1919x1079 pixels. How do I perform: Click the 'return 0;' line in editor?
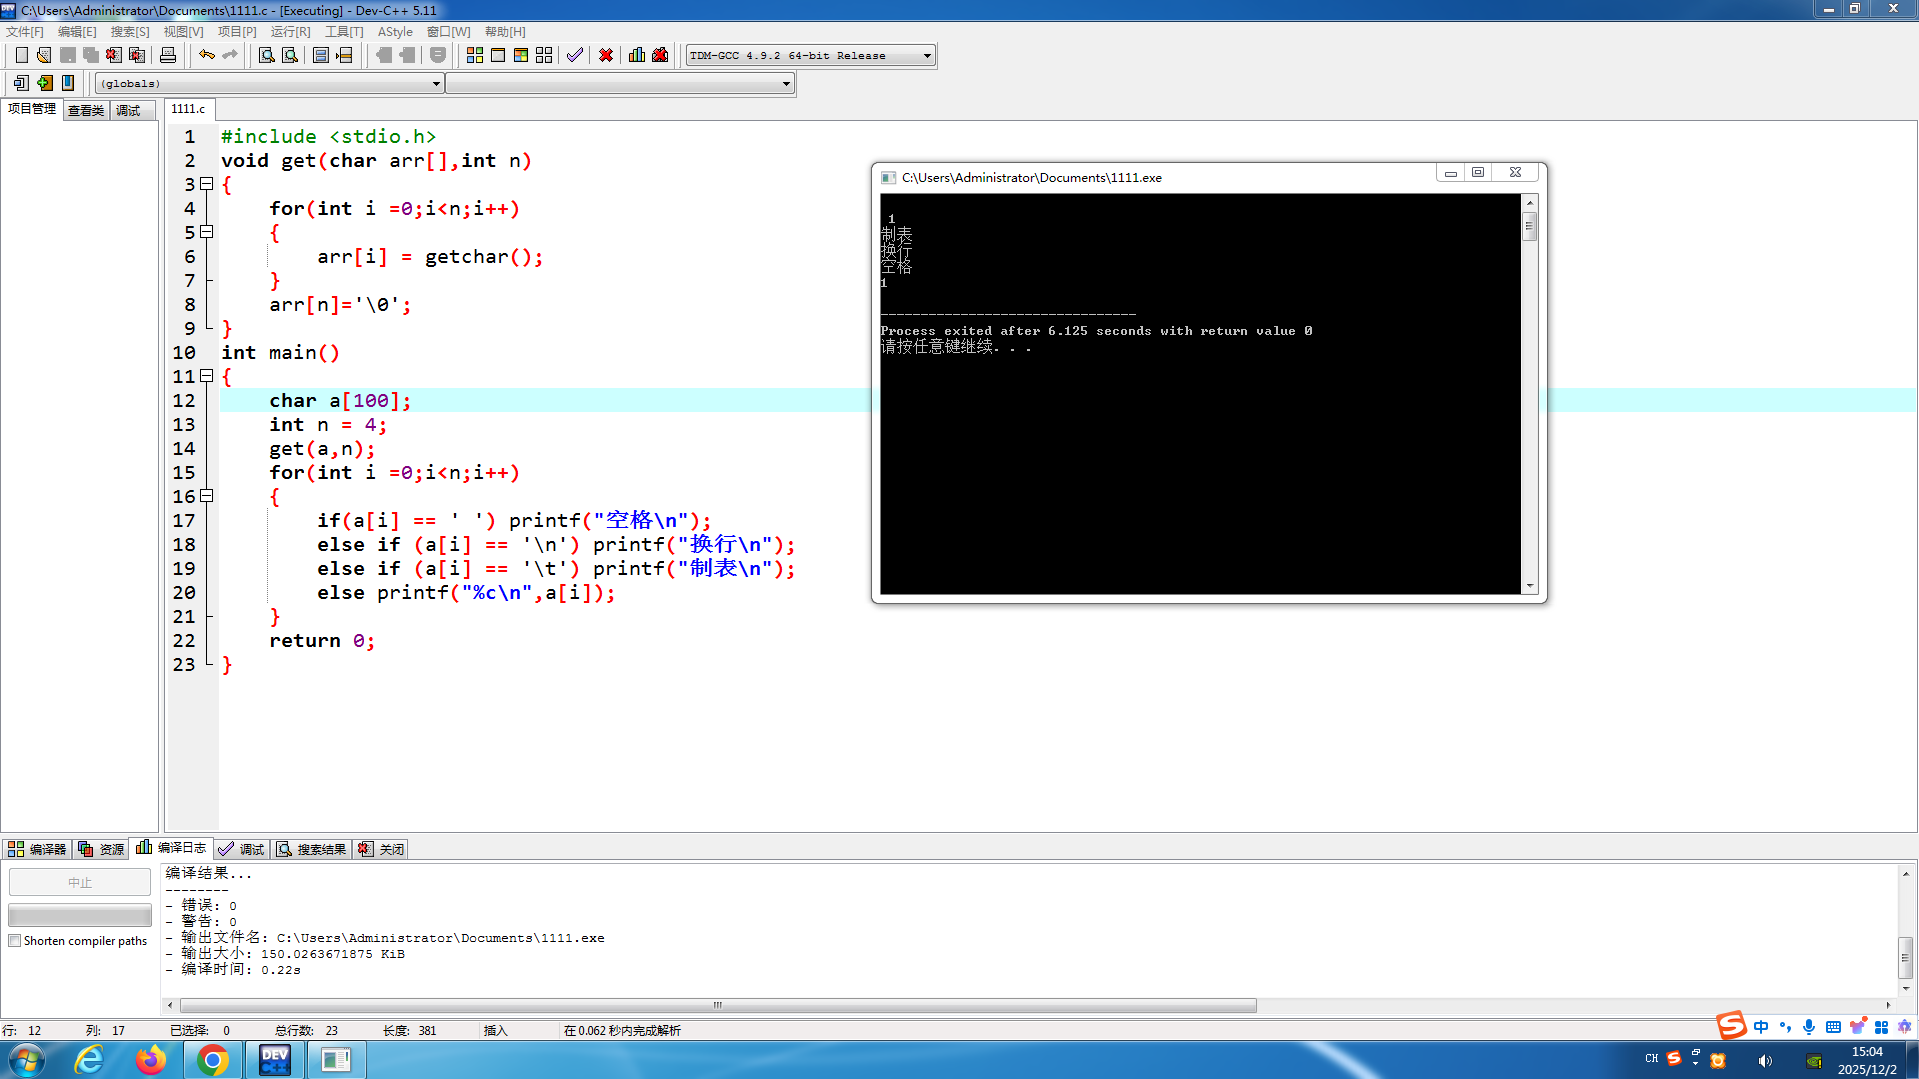tap(322, 640)
